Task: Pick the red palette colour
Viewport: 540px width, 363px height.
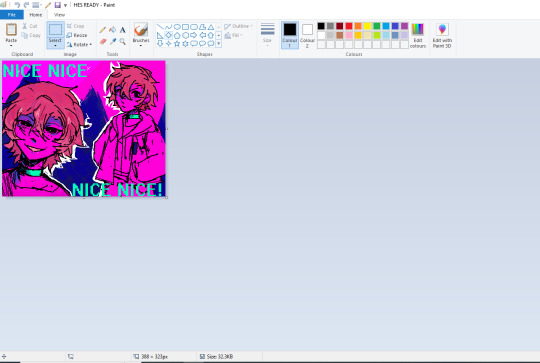Action: (349, 26)
